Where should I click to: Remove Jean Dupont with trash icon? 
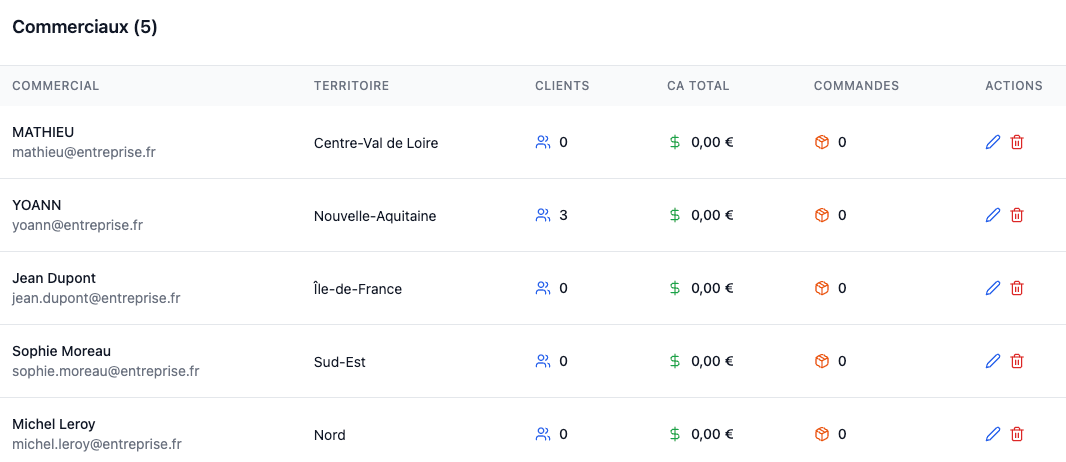pos(1017,288)
